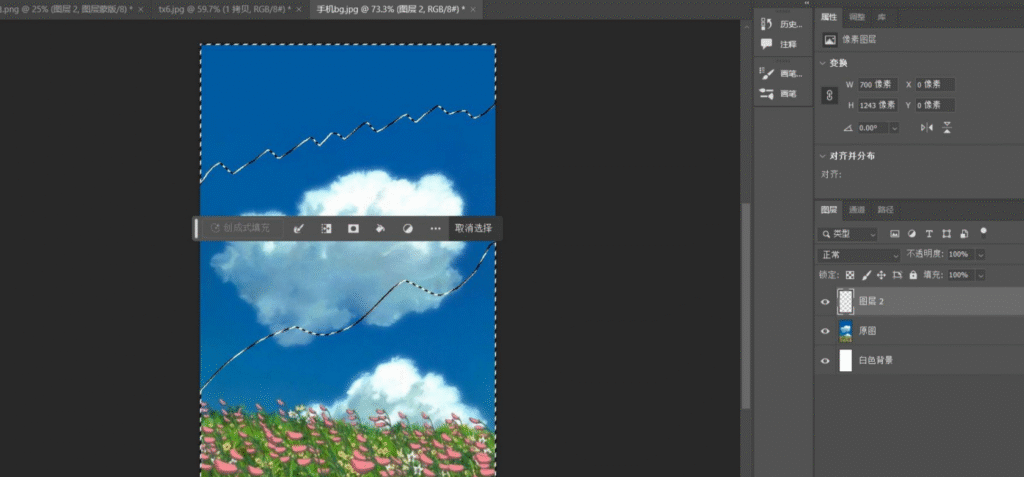
Task: Click the Y position 0 像素 field
Action: coord(935,105)
